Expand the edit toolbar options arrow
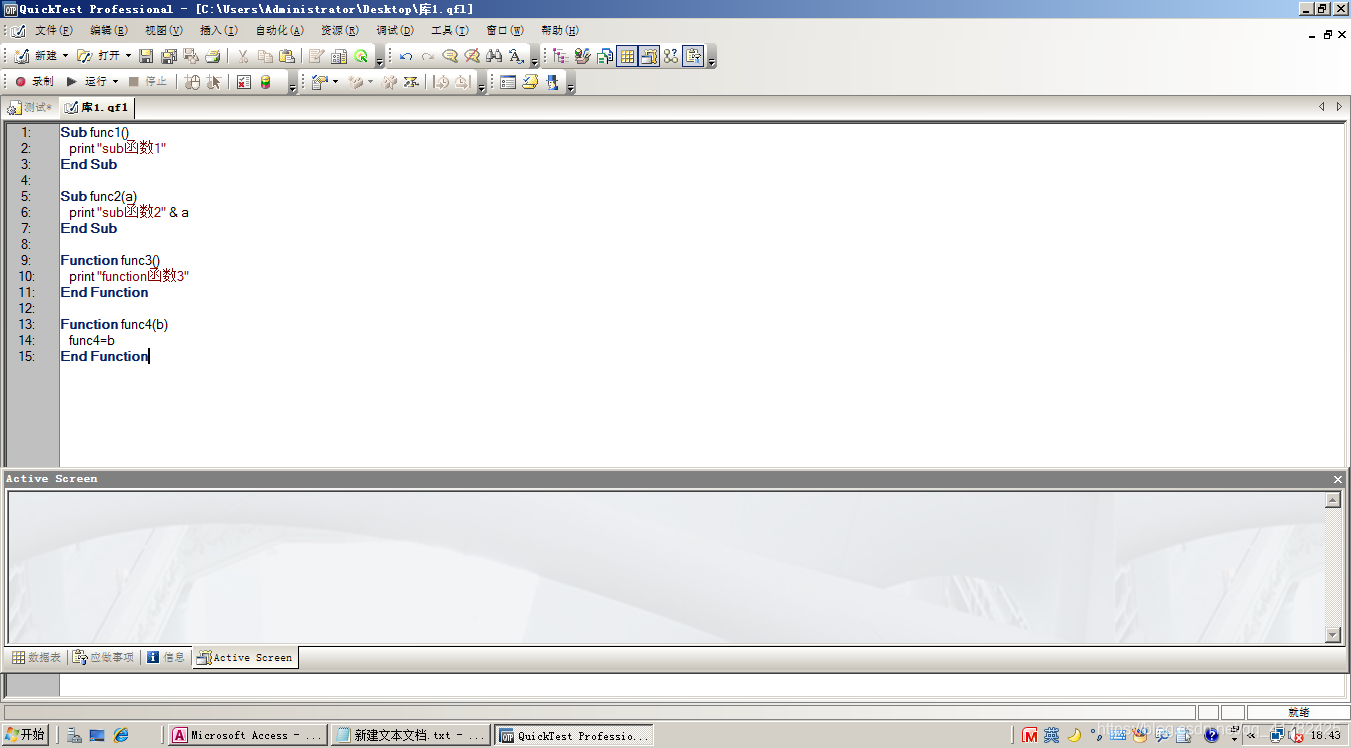Image resolution: width=1351 pixels, height=748 pixels. point(535,62)
